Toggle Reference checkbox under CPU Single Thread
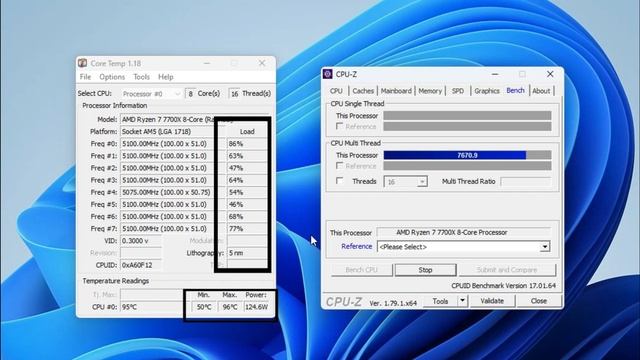The width and height of the screenshot is (640, 360). point(339,127)
